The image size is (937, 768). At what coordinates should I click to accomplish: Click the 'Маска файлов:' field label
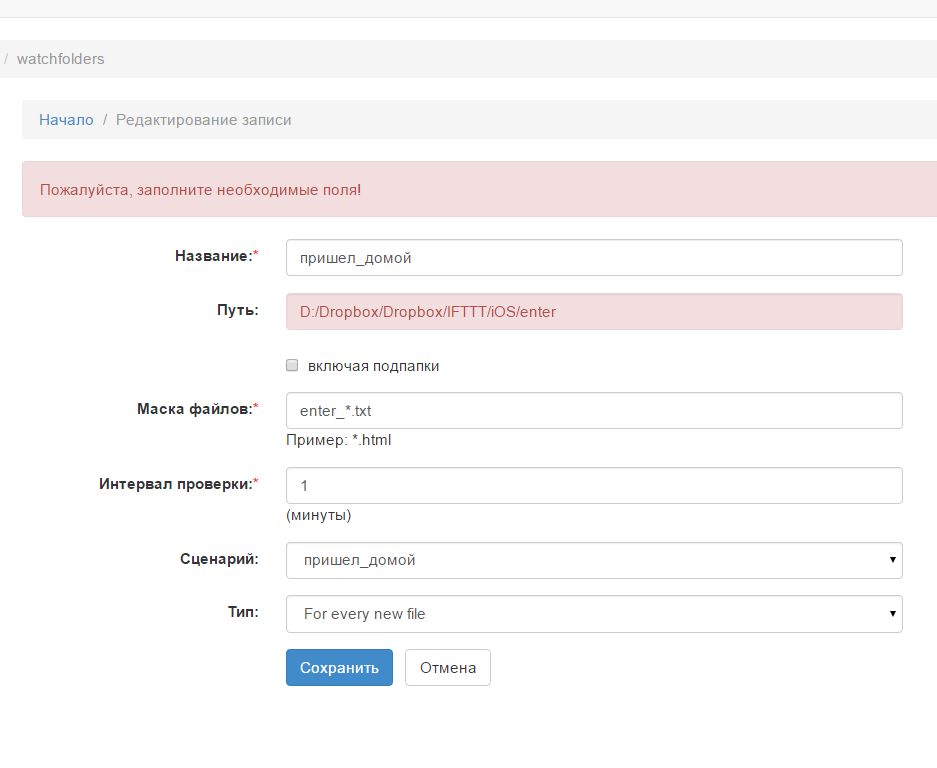point(195,408)
